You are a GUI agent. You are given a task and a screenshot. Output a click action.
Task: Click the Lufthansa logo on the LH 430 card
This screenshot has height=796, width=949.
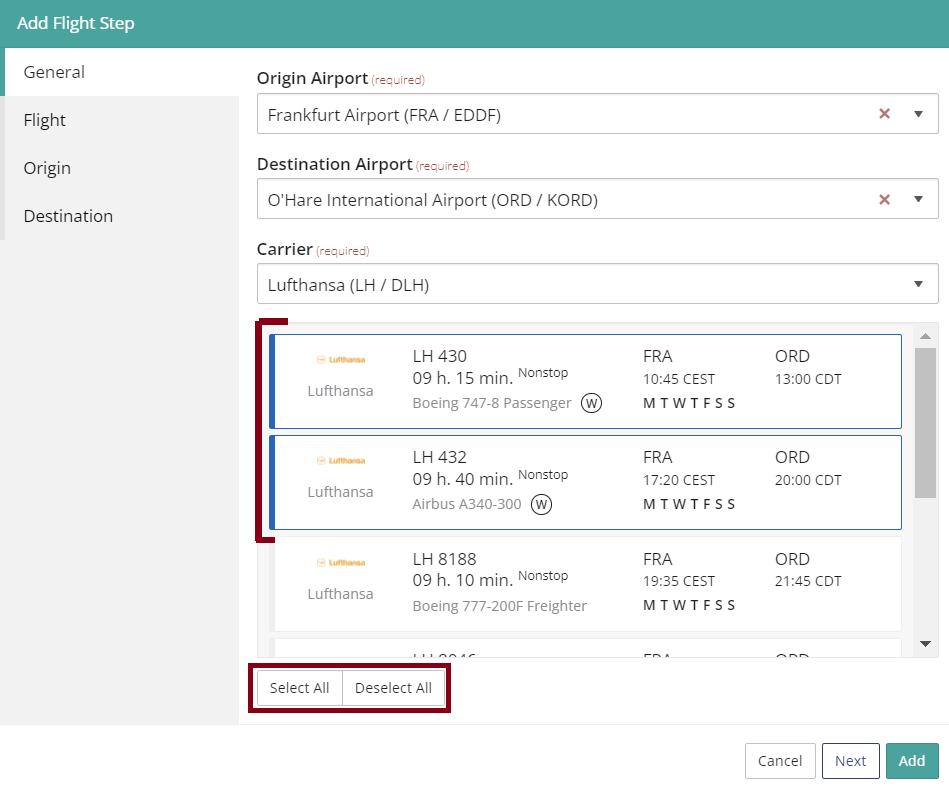[x=340, y=359]
